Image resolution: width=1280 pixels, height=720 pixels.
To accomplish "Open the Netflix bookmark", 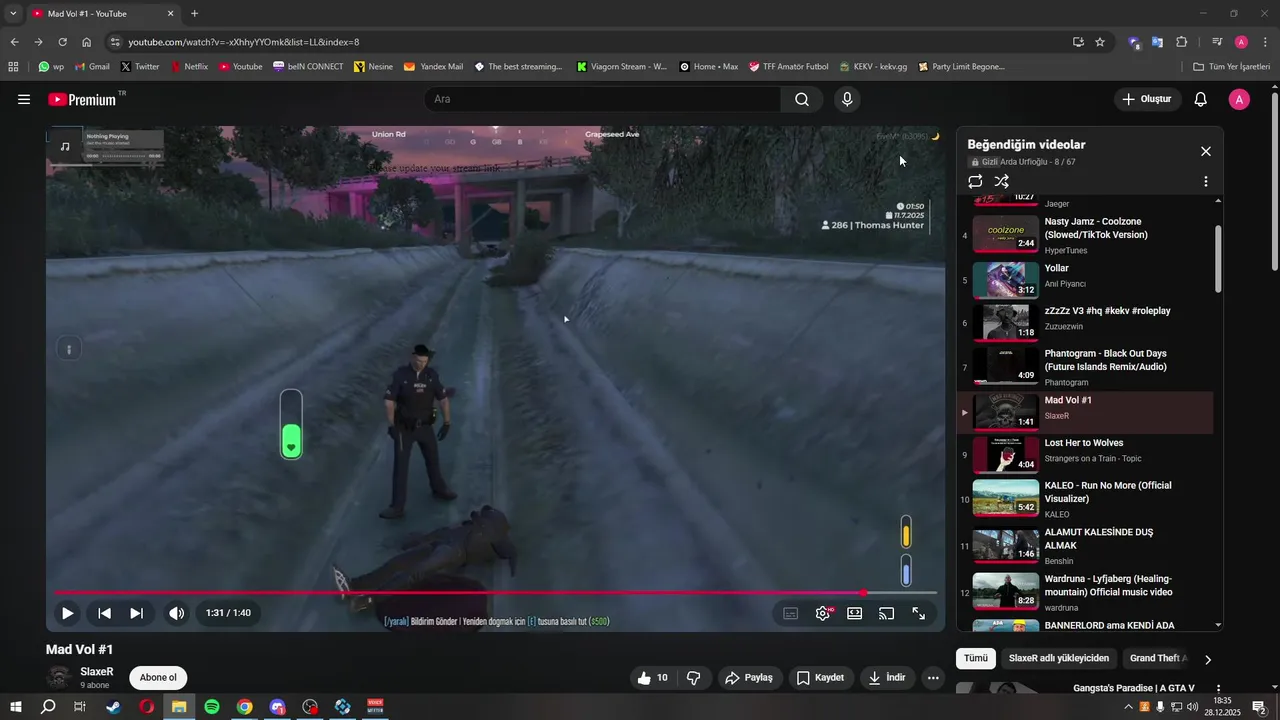I will click(x=189, y=67).
